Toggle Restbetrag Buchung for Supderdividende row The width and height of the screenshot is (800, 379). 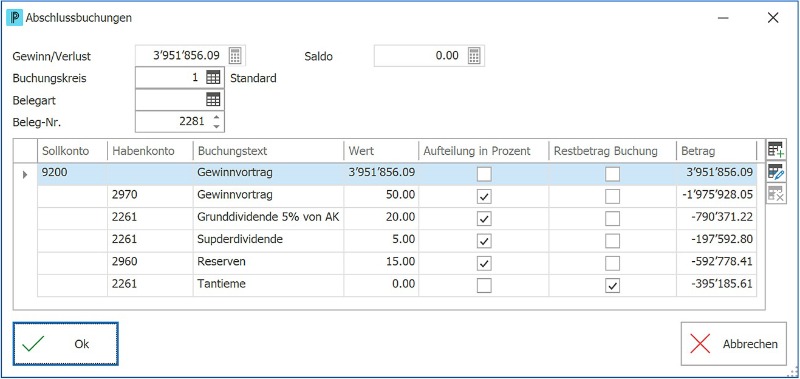point(612,241)
